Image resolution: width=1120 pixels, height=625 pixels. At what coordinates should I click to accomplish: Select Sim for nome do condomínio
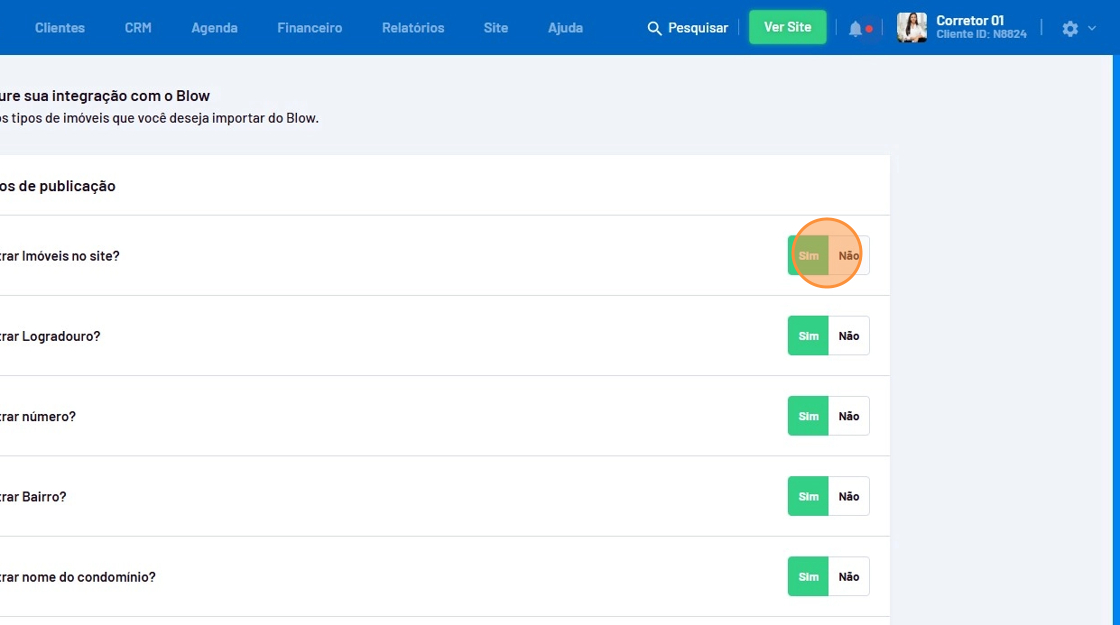point(808,577)
